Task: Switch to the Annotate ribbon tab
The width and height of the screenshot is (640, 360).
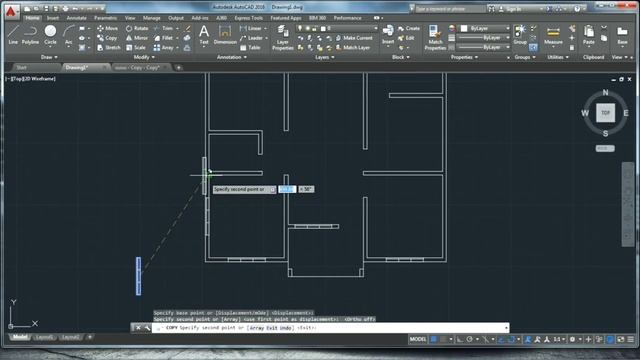Action: pos(76,18)
